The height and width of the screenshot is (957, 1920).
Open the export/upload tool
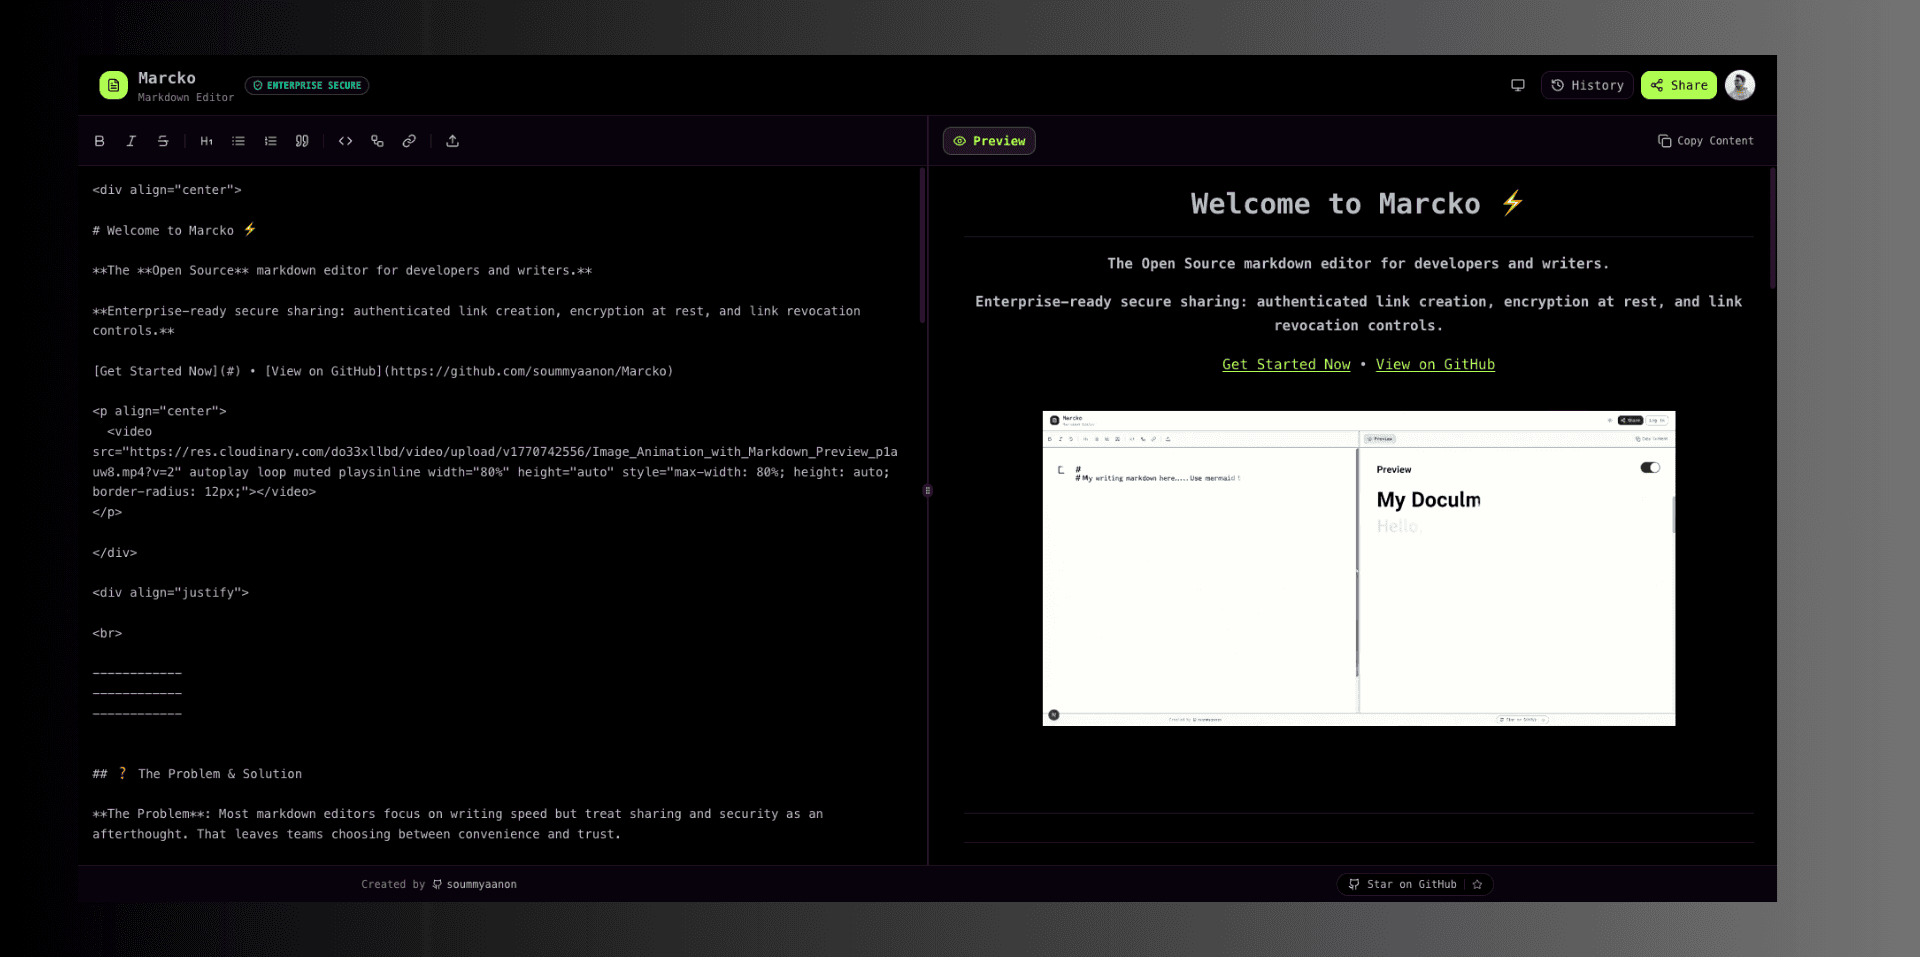tap(452, 141)
